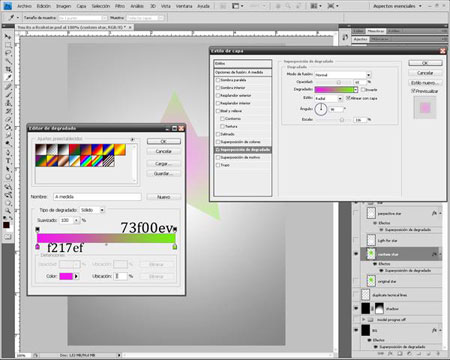
Task: Select the Gradient tool in the toolbox
Action: click(x=7, y=127)
